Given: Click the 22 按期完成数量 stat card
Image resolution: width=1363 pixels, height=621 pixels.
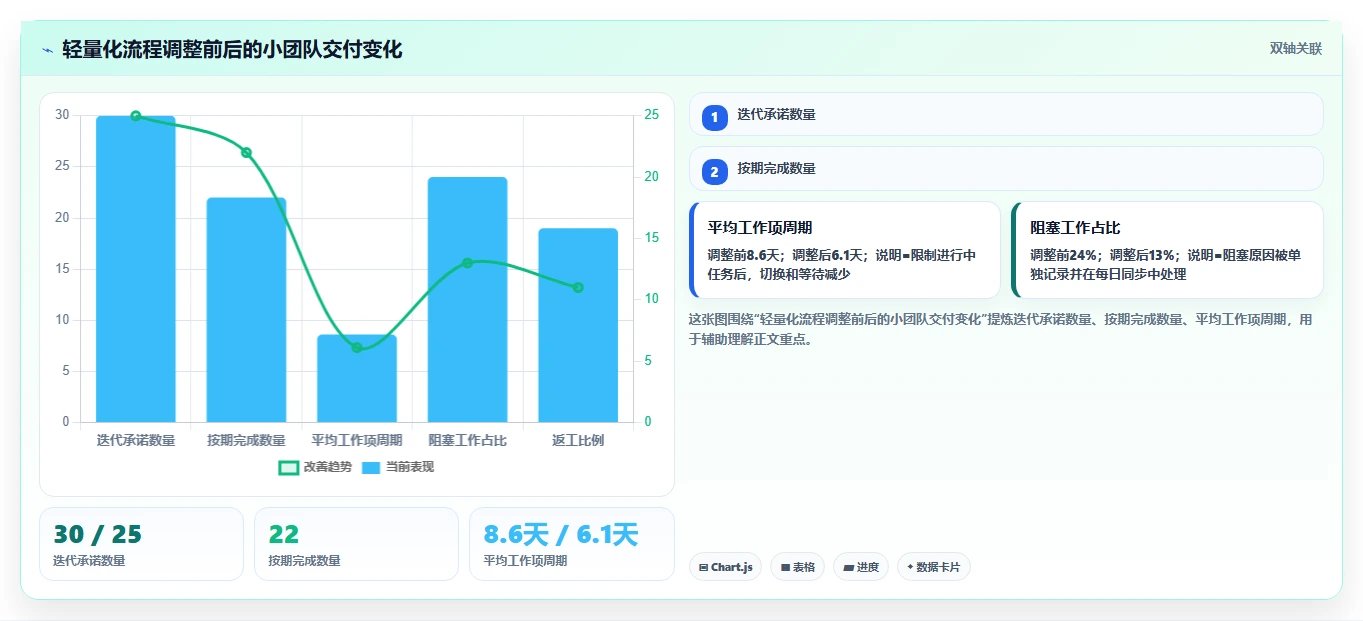Looking at the screenshot, I should (x=356, y=544).
